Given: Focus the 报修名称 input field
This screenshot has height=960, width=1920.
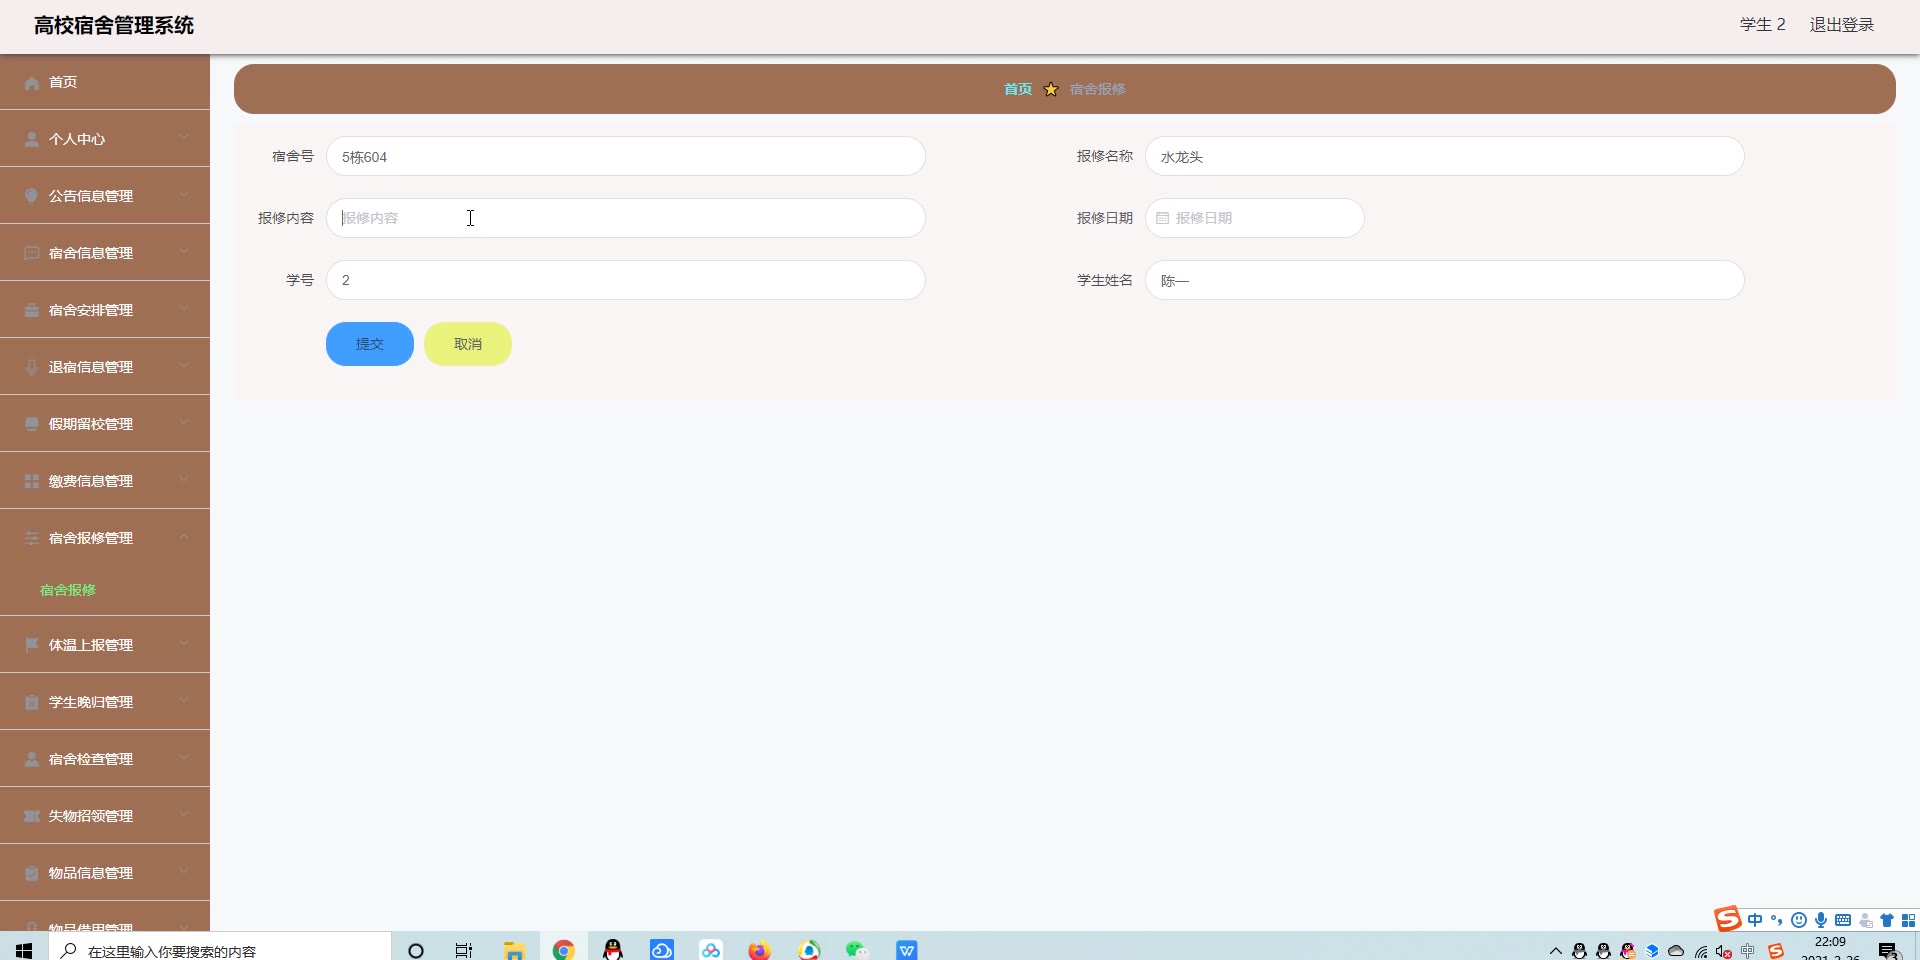Looking at the screenshot, I should coord(1445,156).
